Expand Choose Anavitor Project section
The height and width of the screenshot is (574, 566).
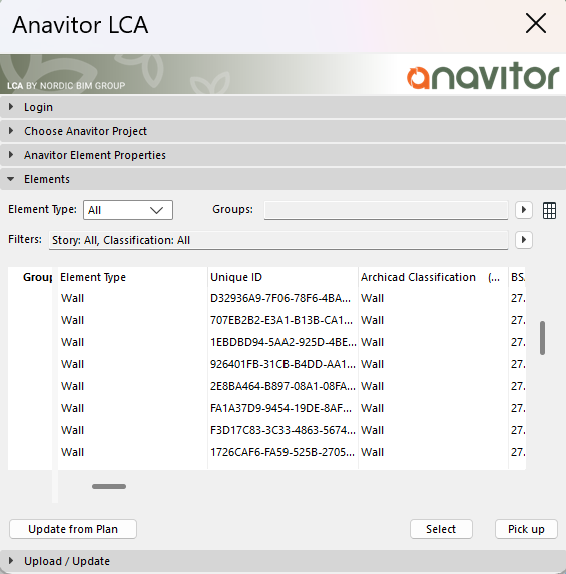(283, 131)
